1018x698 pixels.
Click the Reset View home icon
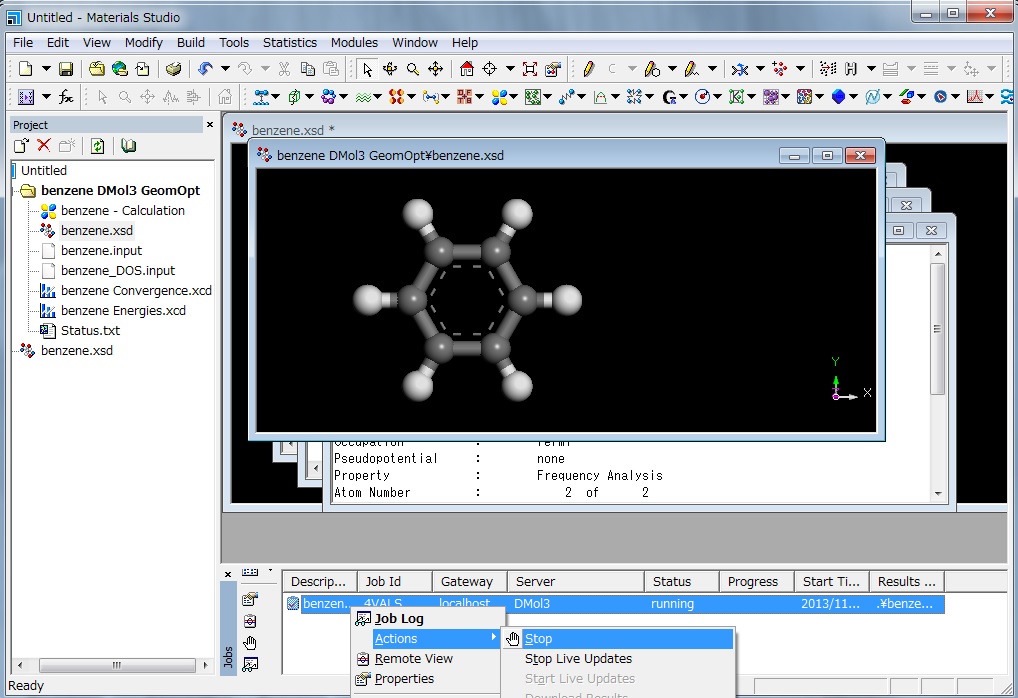(466, 69)
